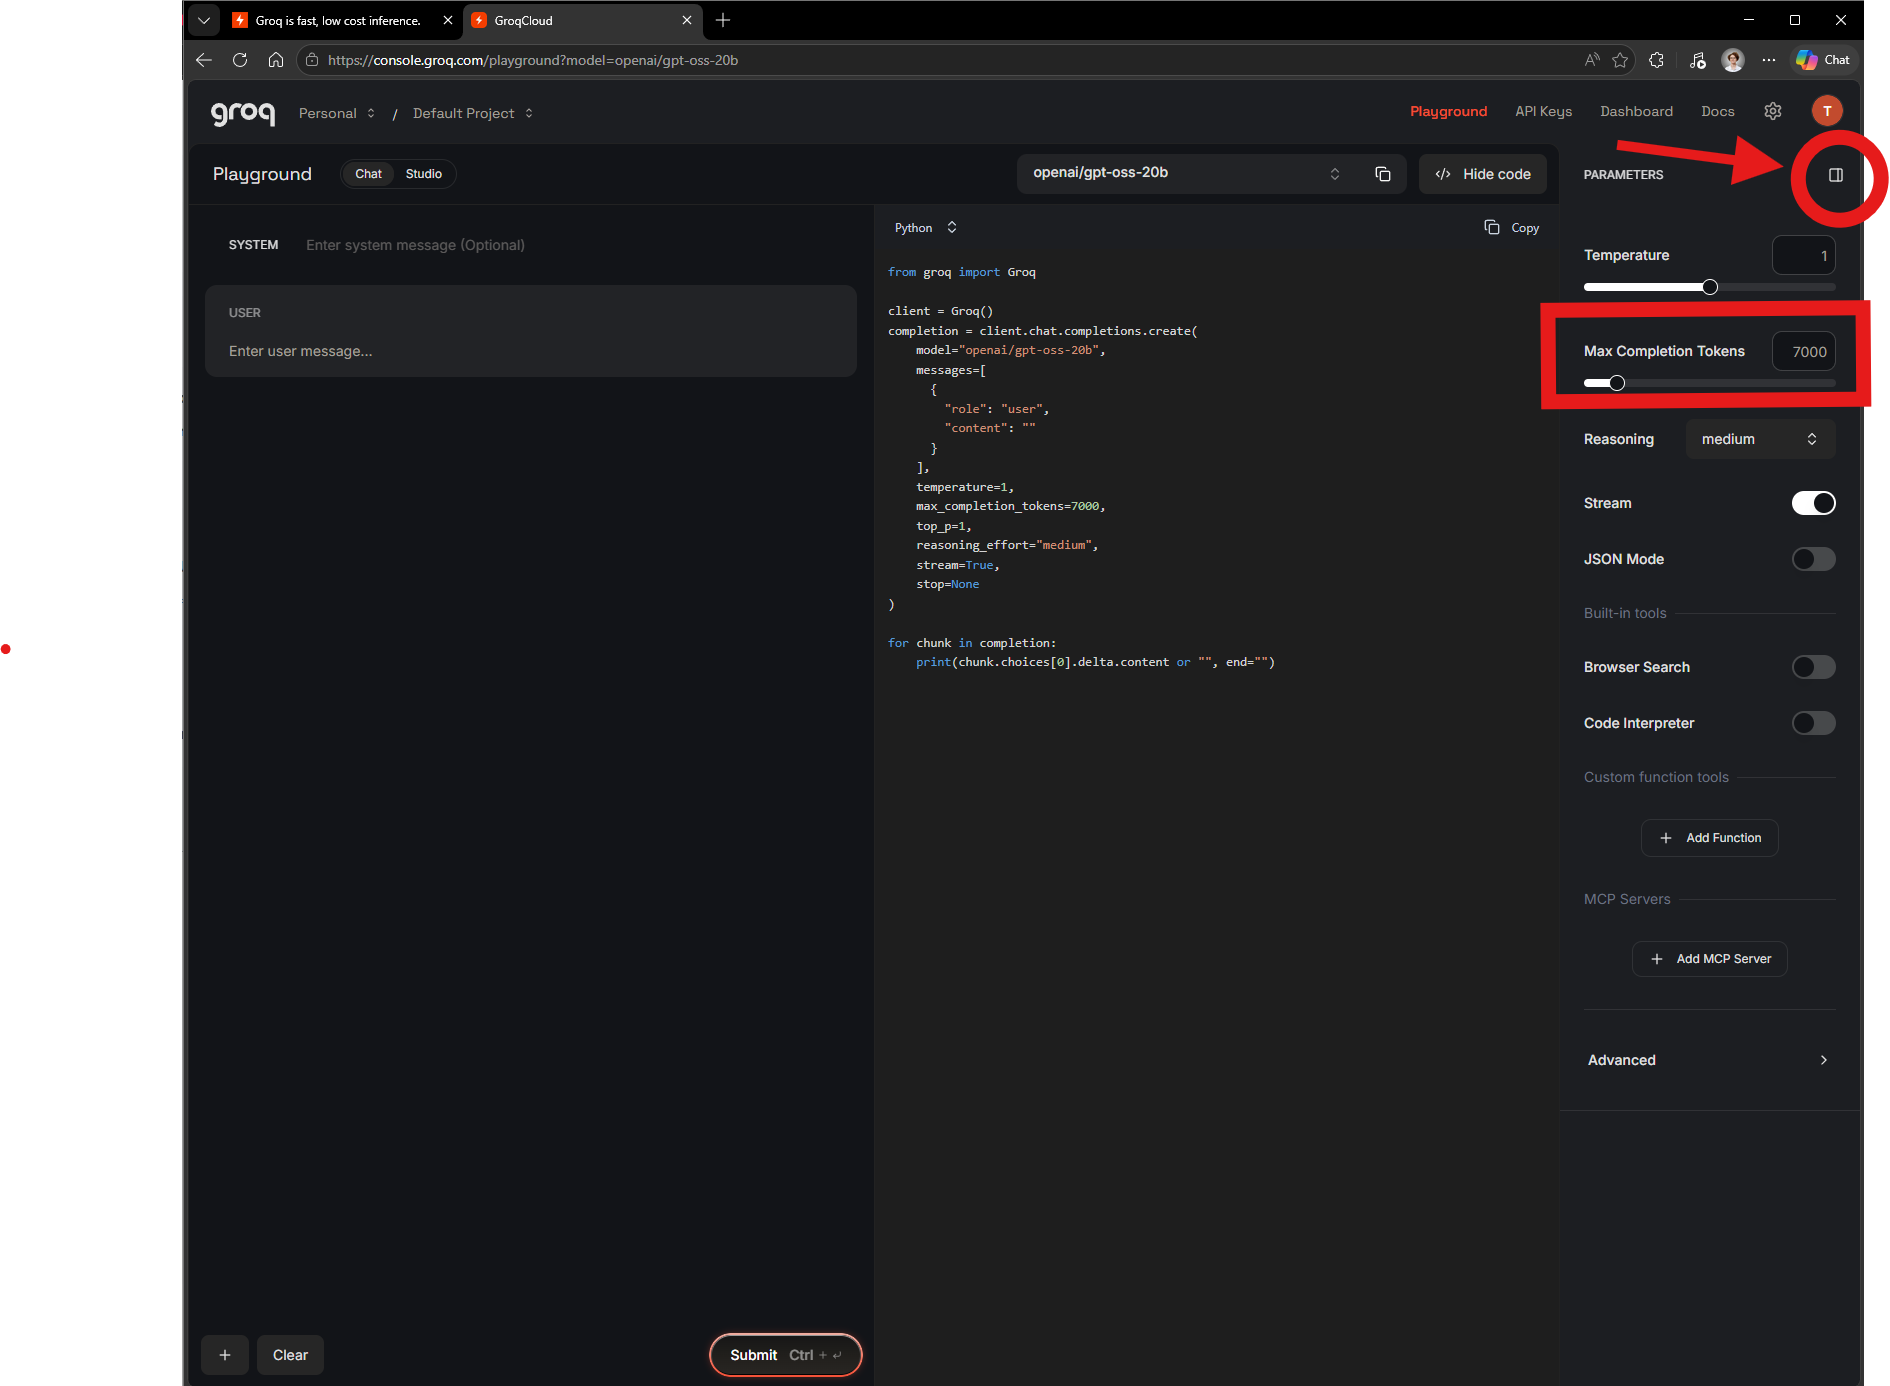The width and height of the screenshot is (1890, 1386).
Task: Click Add MCP Server button
Action: click(x=1710, y=959)
